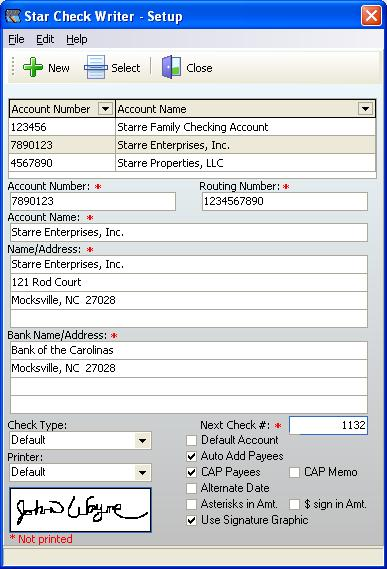The image size is (387, 569).
Task: Click the John Wayne signature graphic
Action: click(80, 510)
